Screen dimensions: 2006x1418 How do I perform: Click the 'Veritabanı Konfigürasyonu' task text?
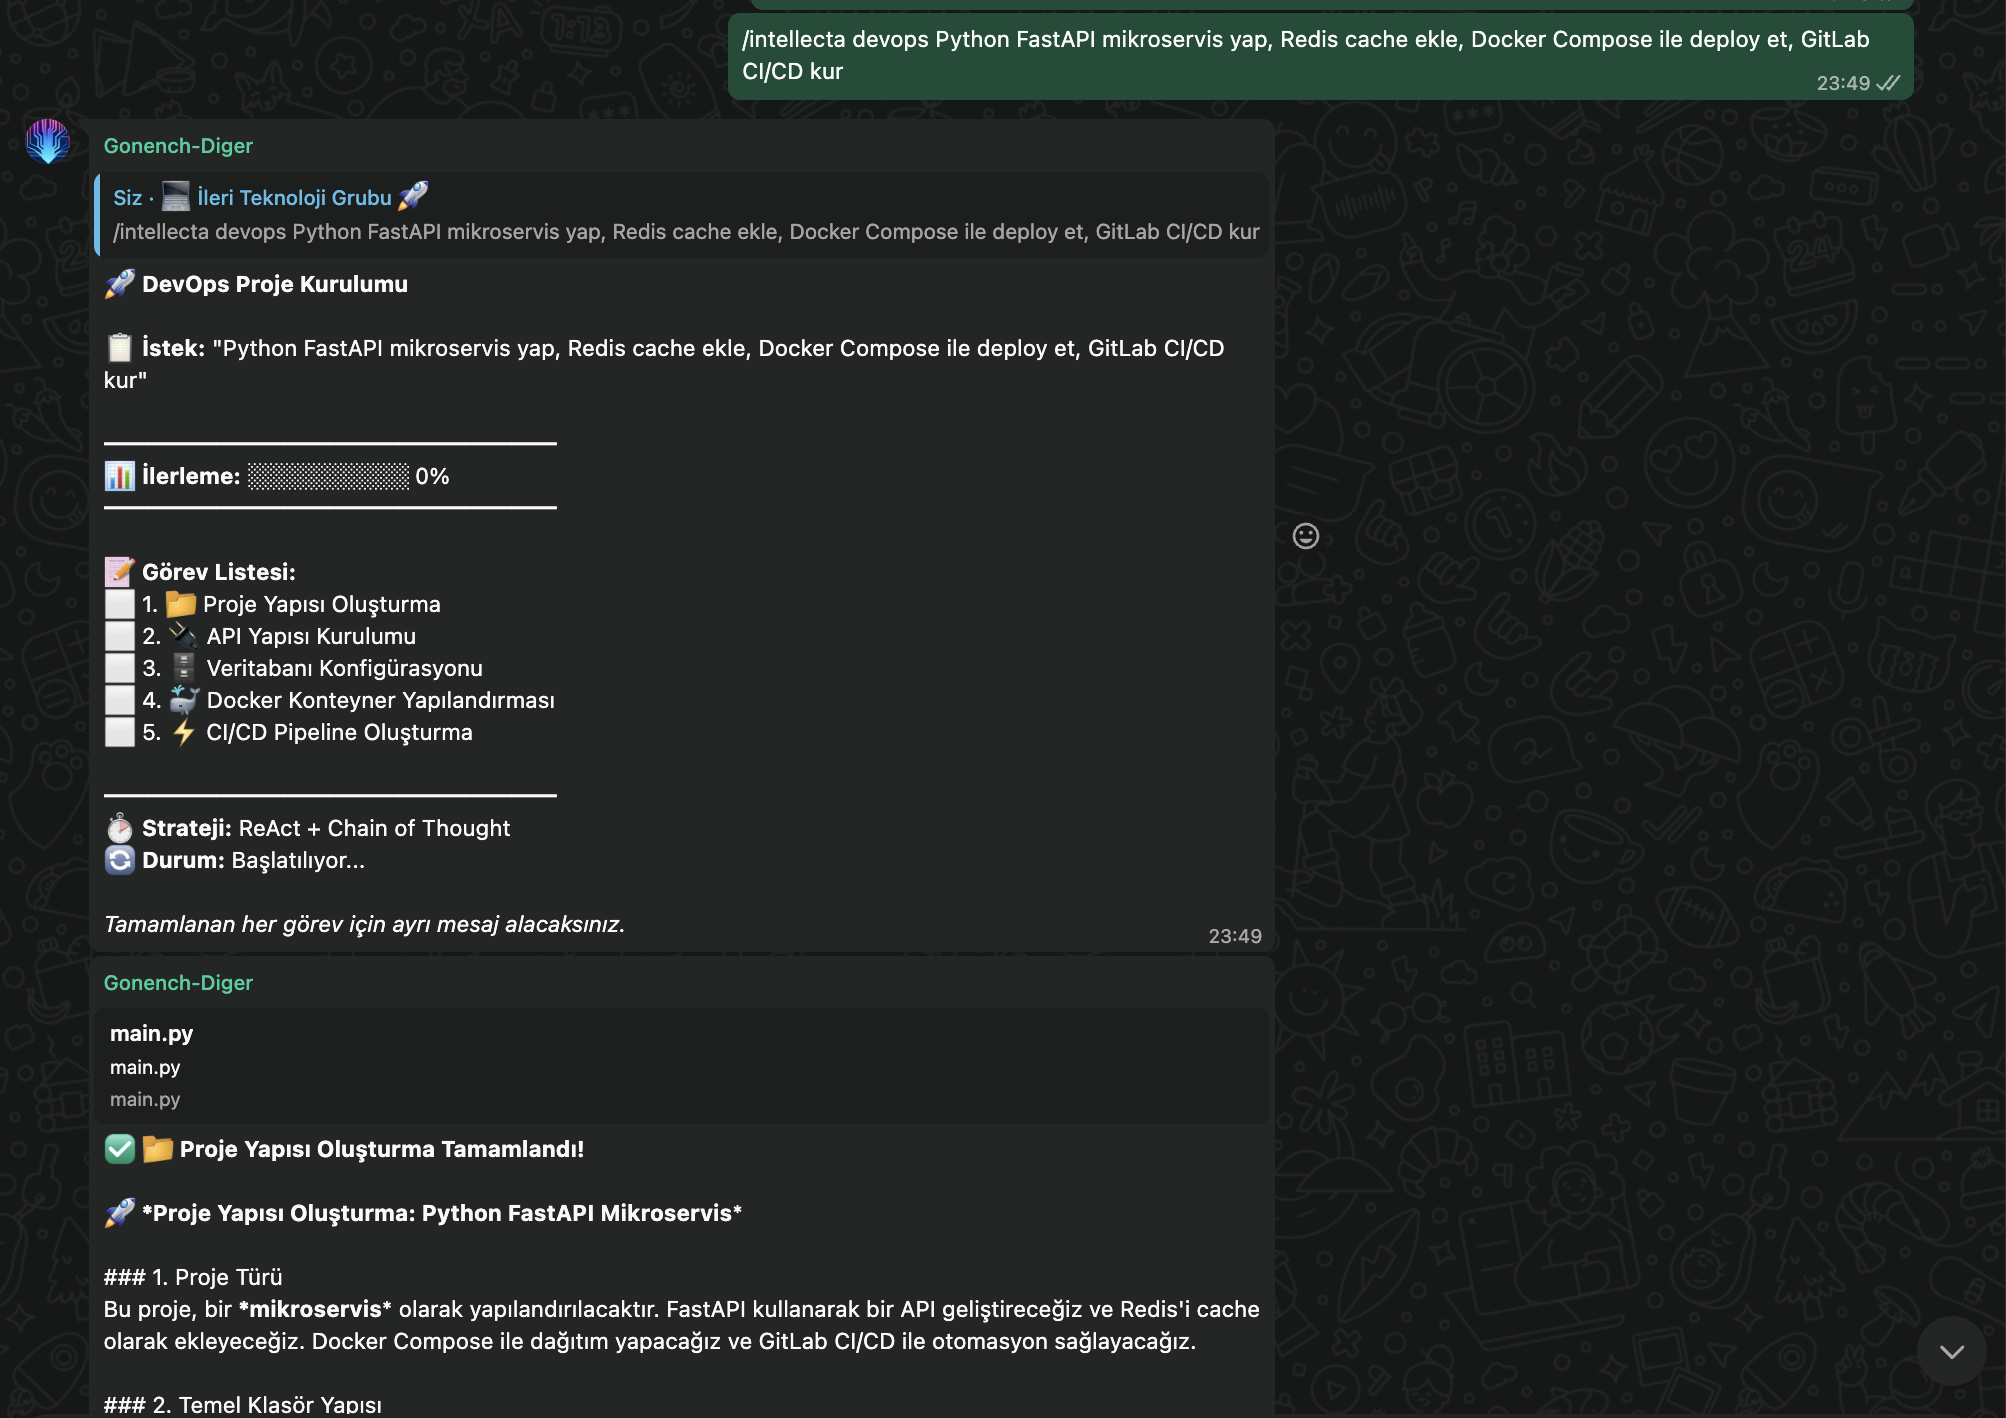click(x=344, y=668)
